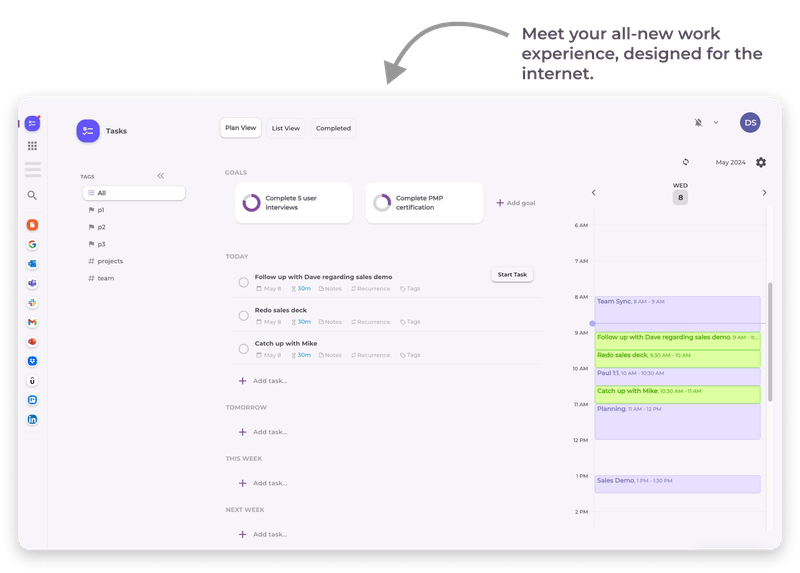The width and height of the screenshot is (800, 573).
Task: Open the Trello shortcut icon
Action: point(32,400)
